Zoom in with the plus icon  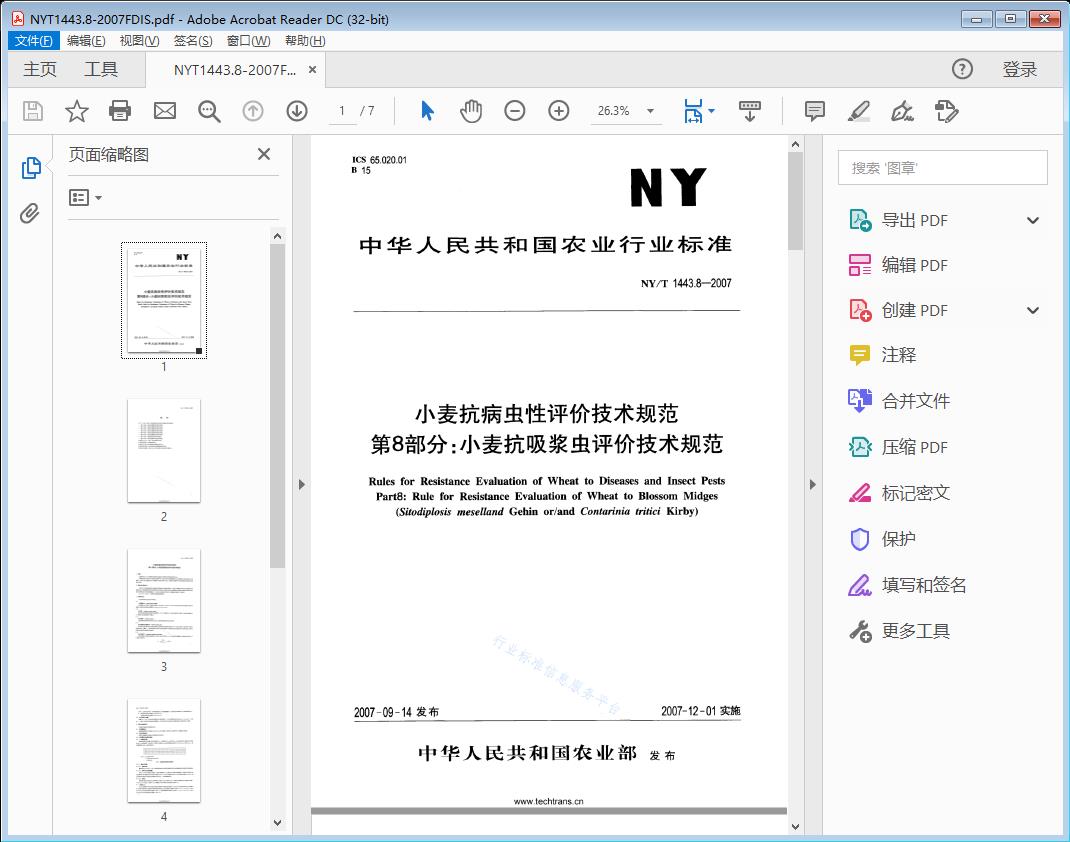pyautogui.click(x=559, y=111)
